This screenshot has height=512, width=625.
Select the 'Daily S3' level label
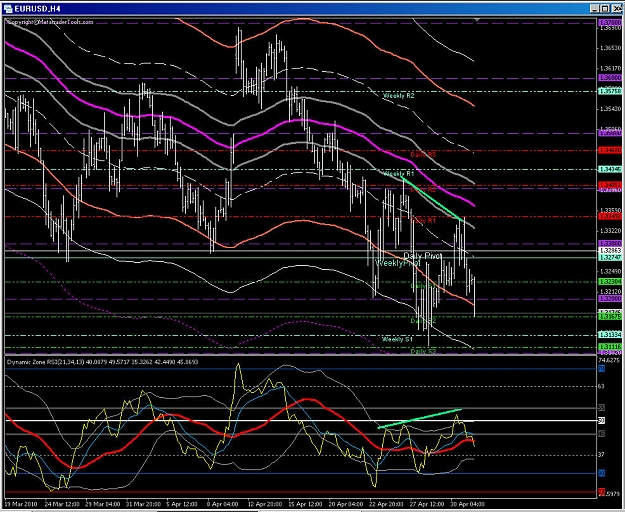point(423,351)
